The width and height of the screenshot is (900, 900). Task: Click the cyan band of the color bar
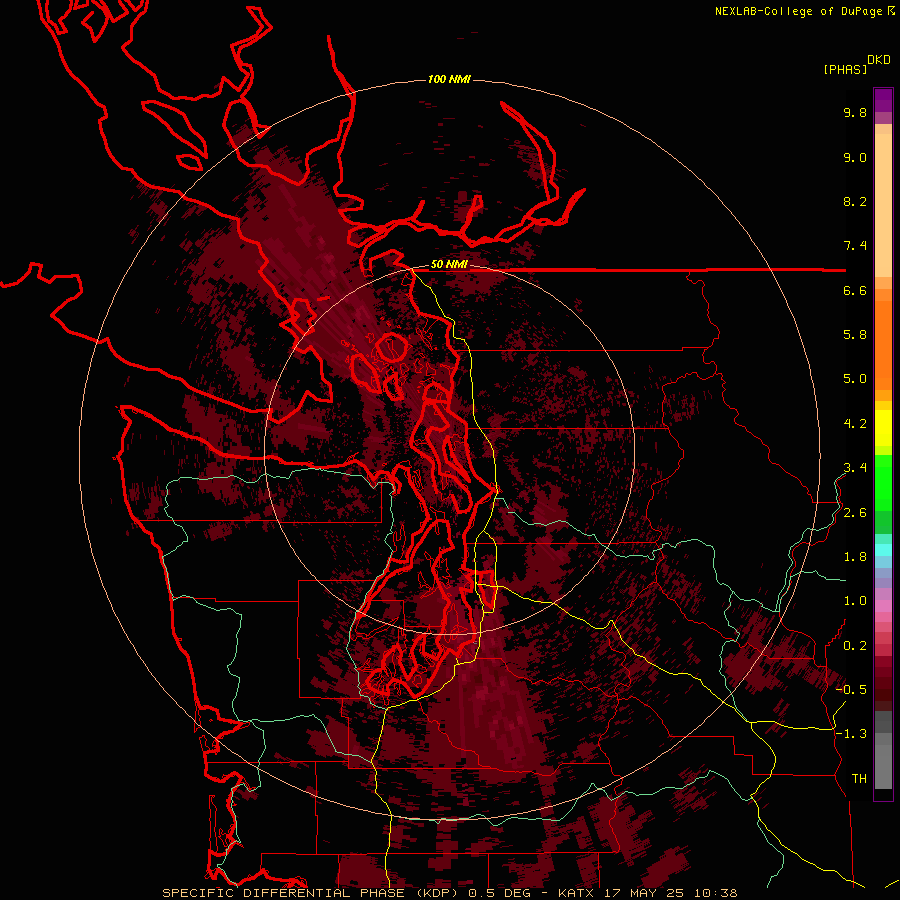pyautogui.click(x=883, y=549)
